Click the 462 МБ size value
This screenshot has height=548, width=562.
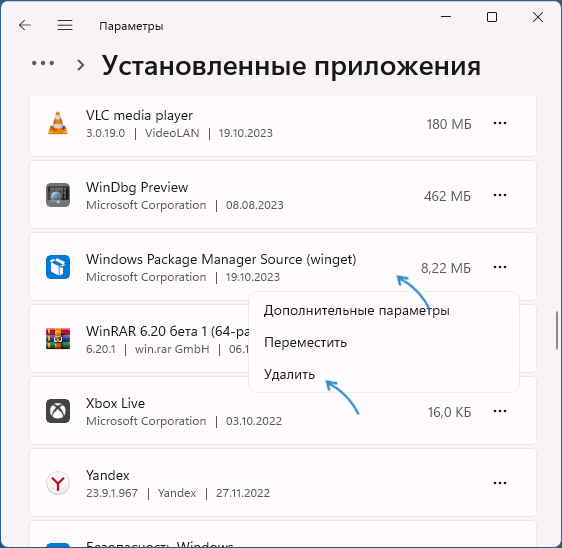447,196
